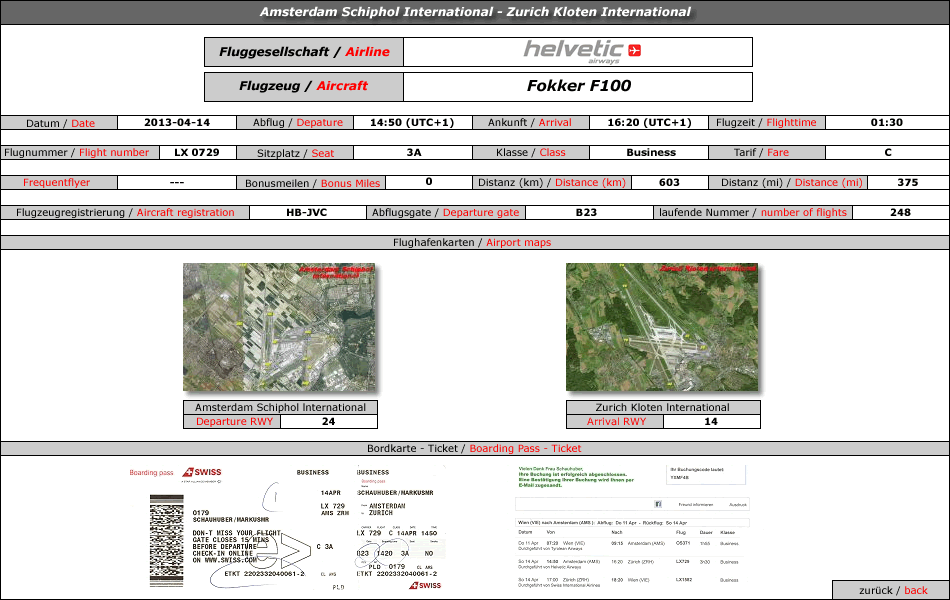The image size is (950, 600).
Task: Click the Abflug / Depature label
Action: pyautogui.click(x=298, y=122)
